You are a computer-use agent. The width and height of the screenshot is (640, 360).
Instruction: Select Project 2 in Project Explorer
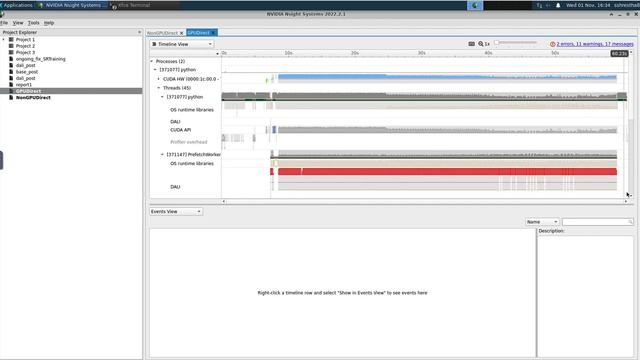(25, 46)
